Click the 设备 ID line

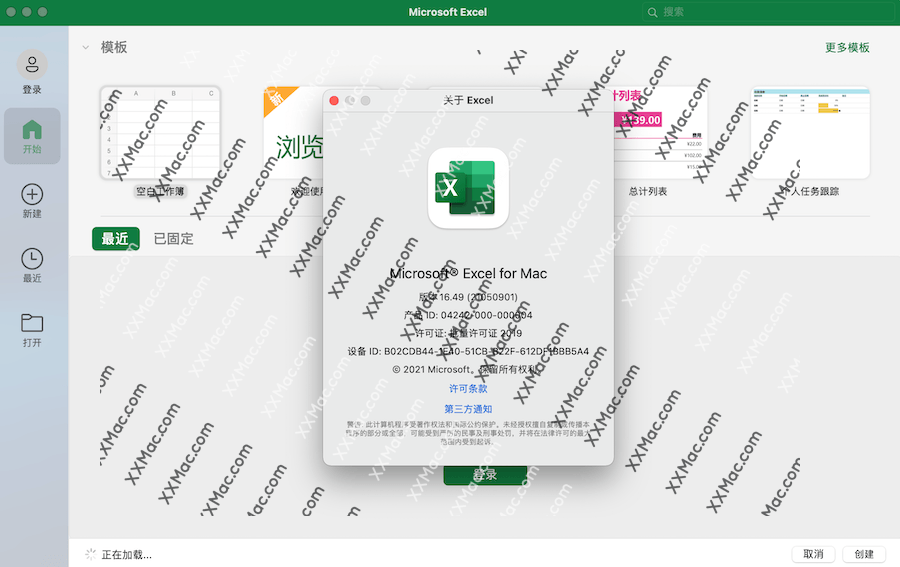click(468, 351)
